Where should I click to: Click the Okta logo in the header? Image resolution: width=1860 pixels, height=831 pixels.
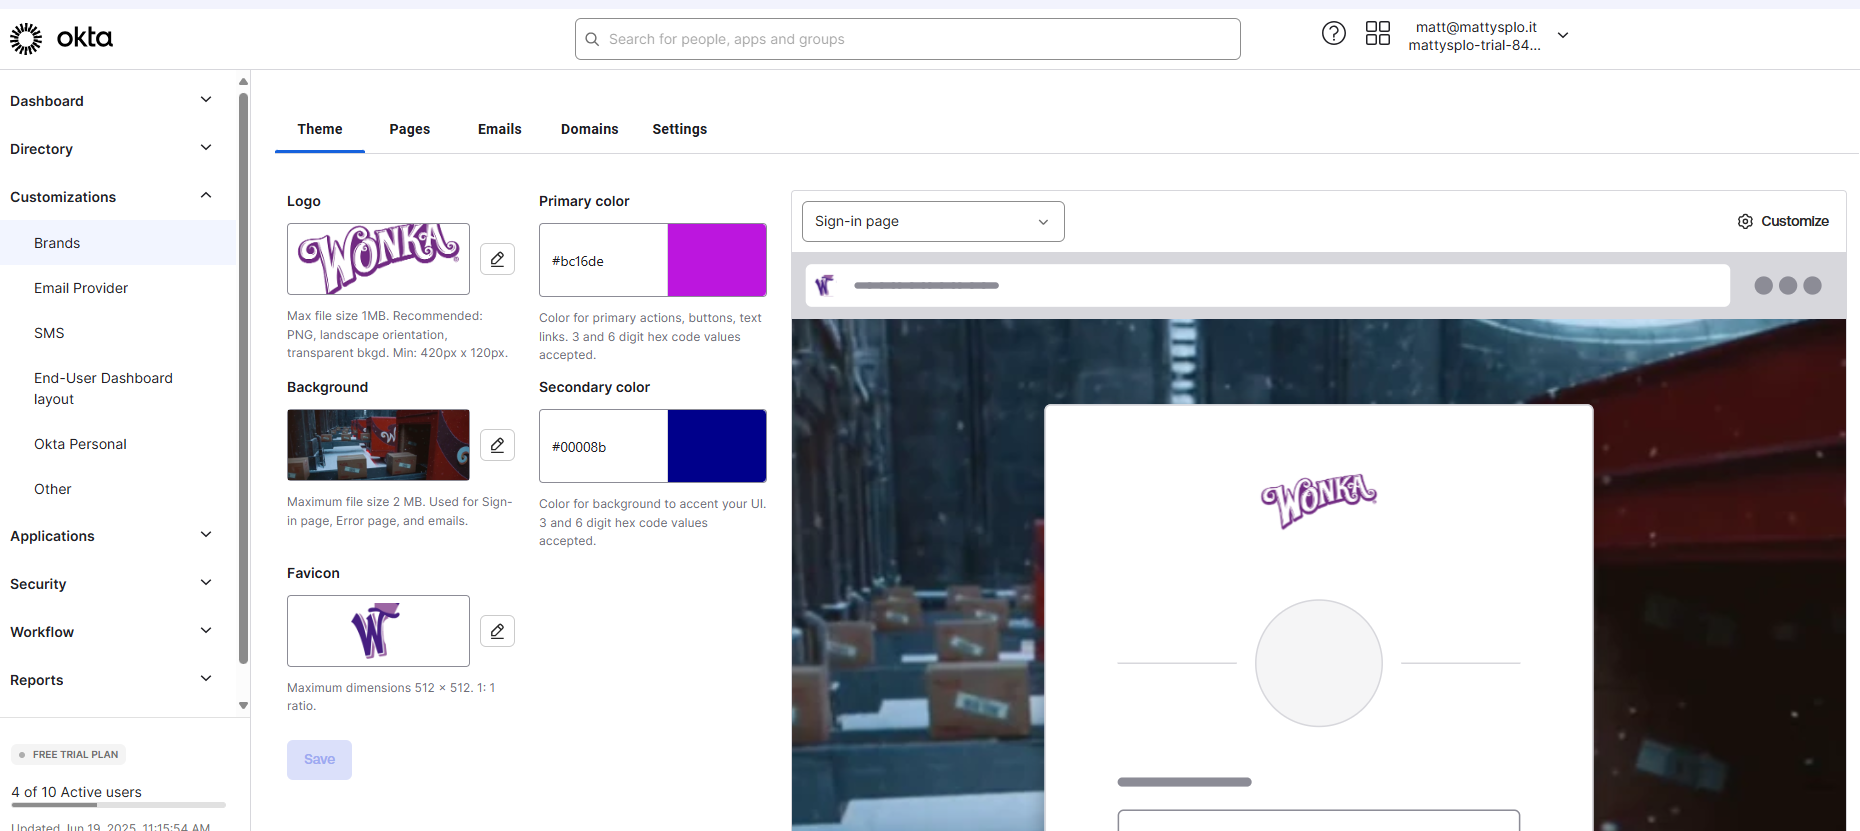(61, 38)
